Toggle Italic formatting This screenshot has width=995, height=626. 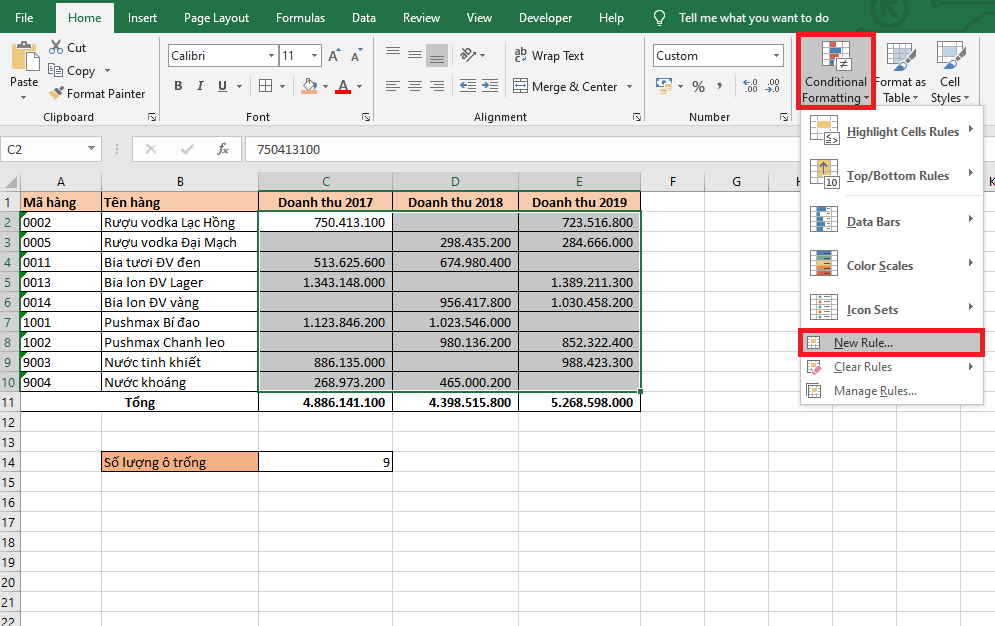coord(201,86)
